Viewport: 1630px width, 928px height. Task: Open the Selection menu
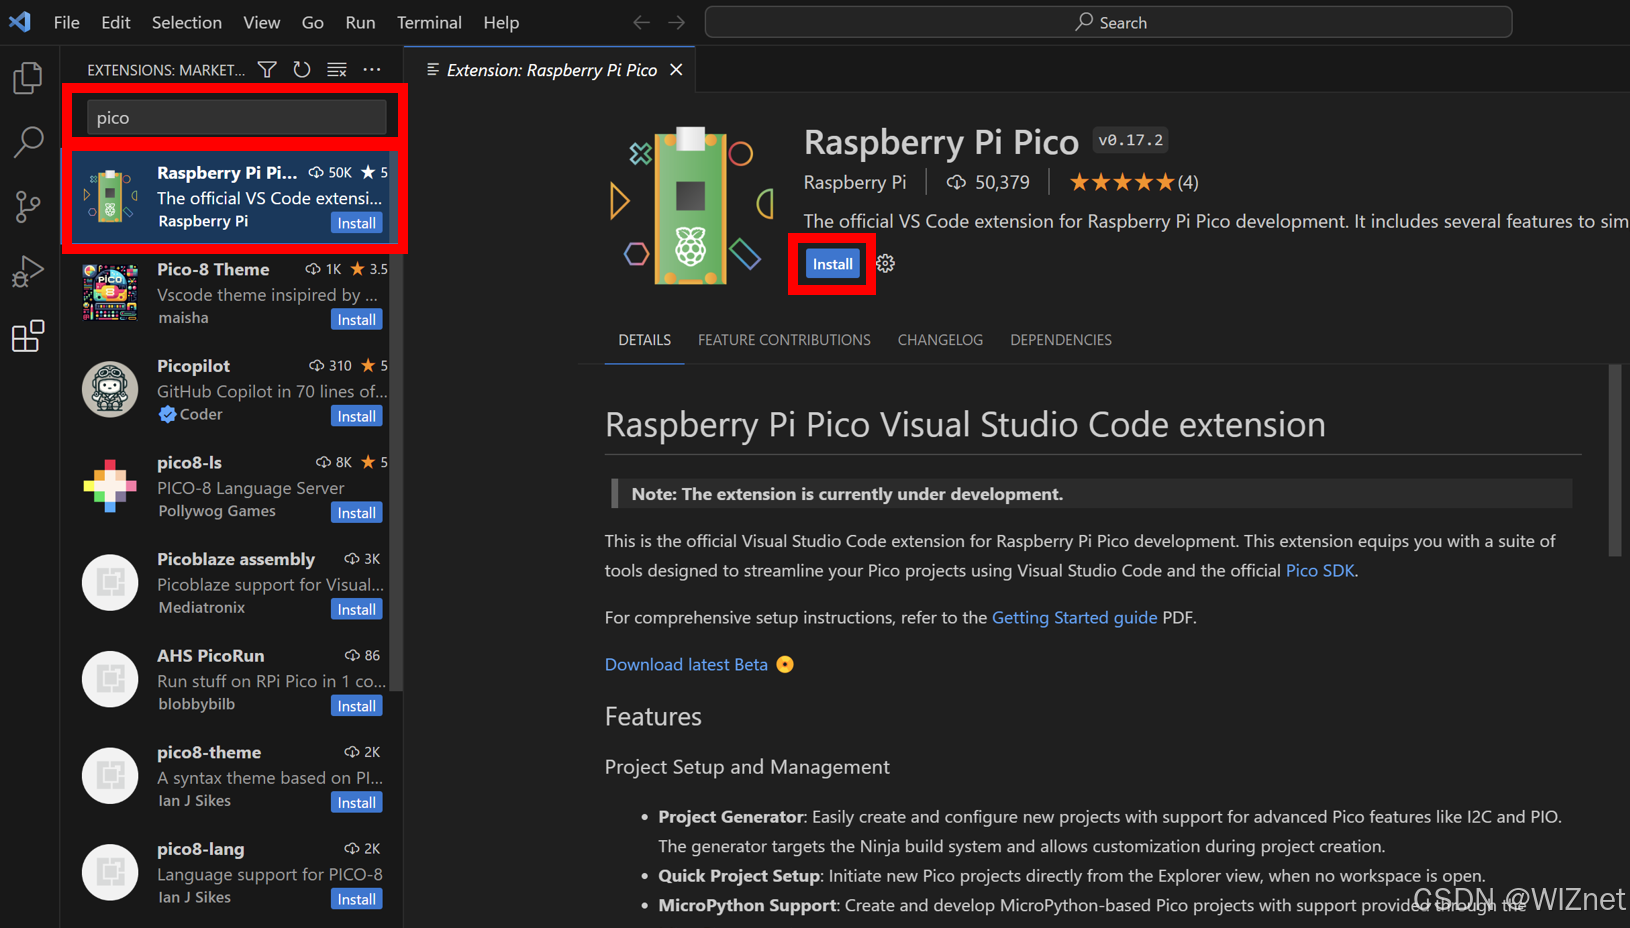tap(187, 22)
